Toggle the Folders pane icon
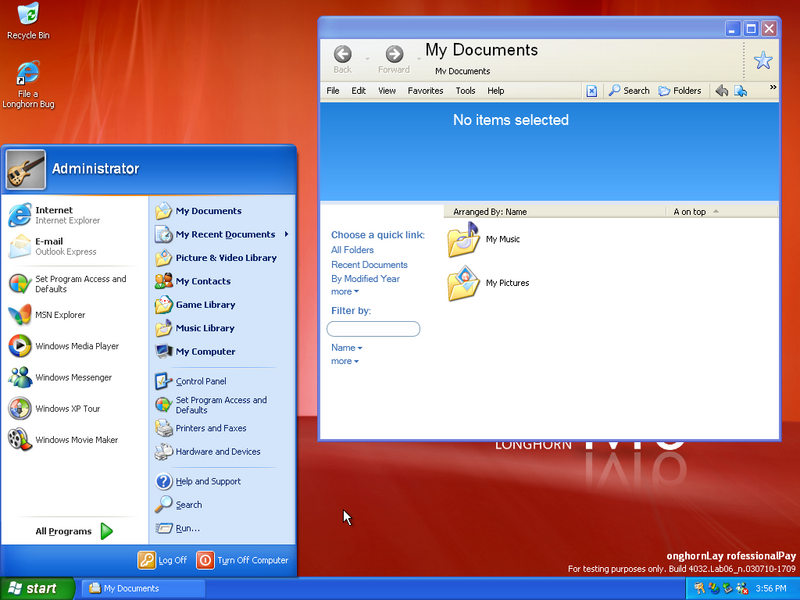 679,90
